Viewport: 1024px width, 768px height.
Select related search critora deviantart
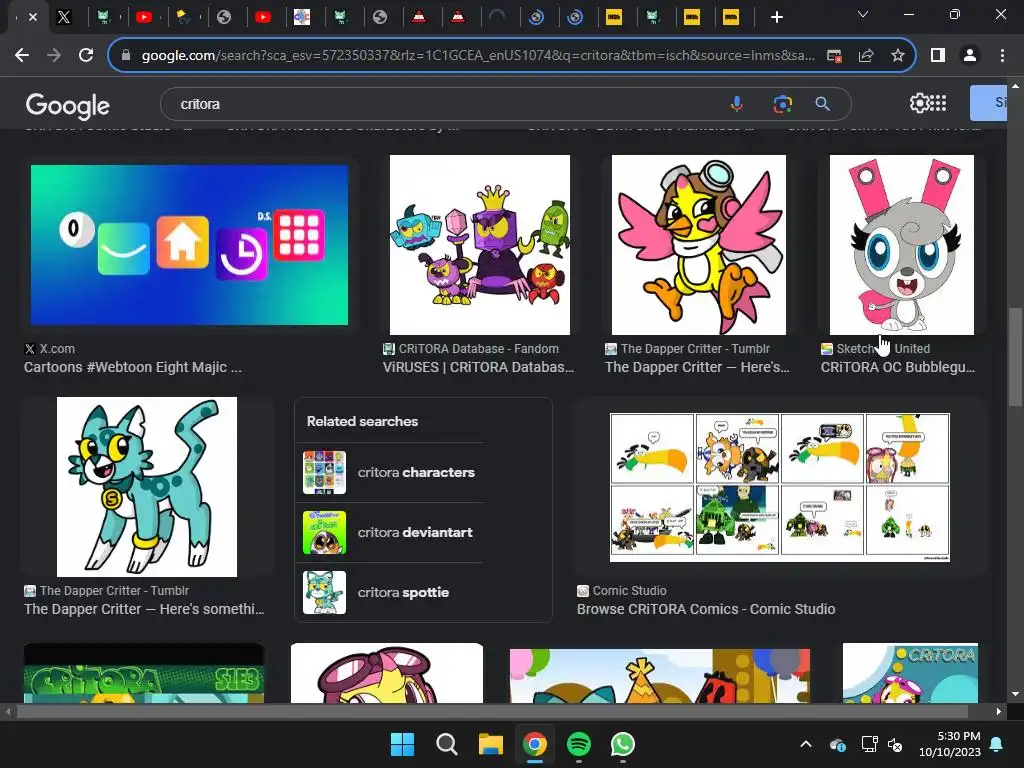(390, 532)
